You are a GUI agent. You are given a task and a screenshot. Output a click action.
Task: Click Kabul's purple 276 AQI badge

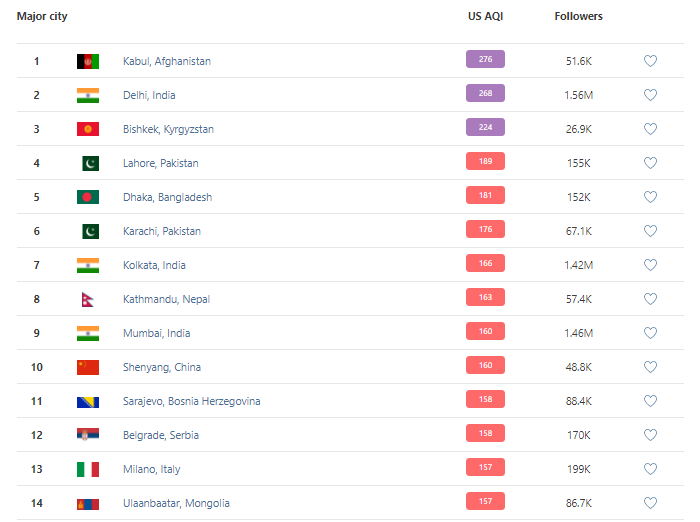[x=485, y=60]
